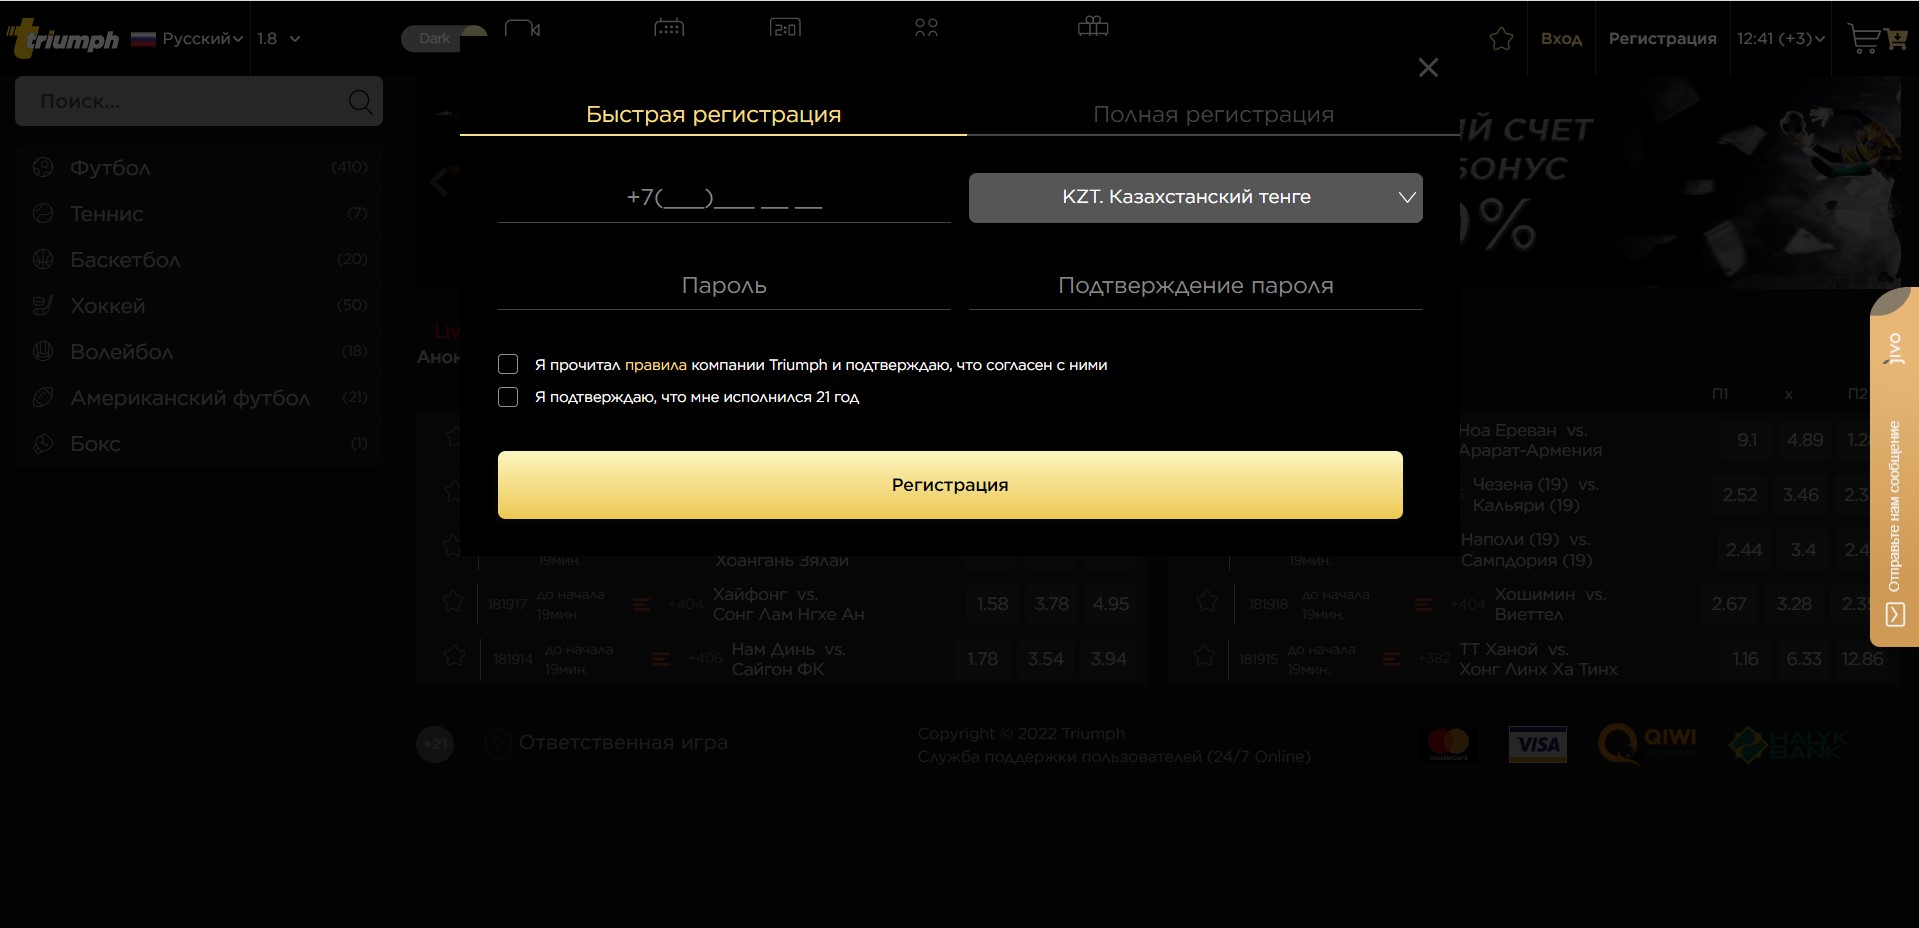Close the registration dialog with X

[x=1428, y=67]
